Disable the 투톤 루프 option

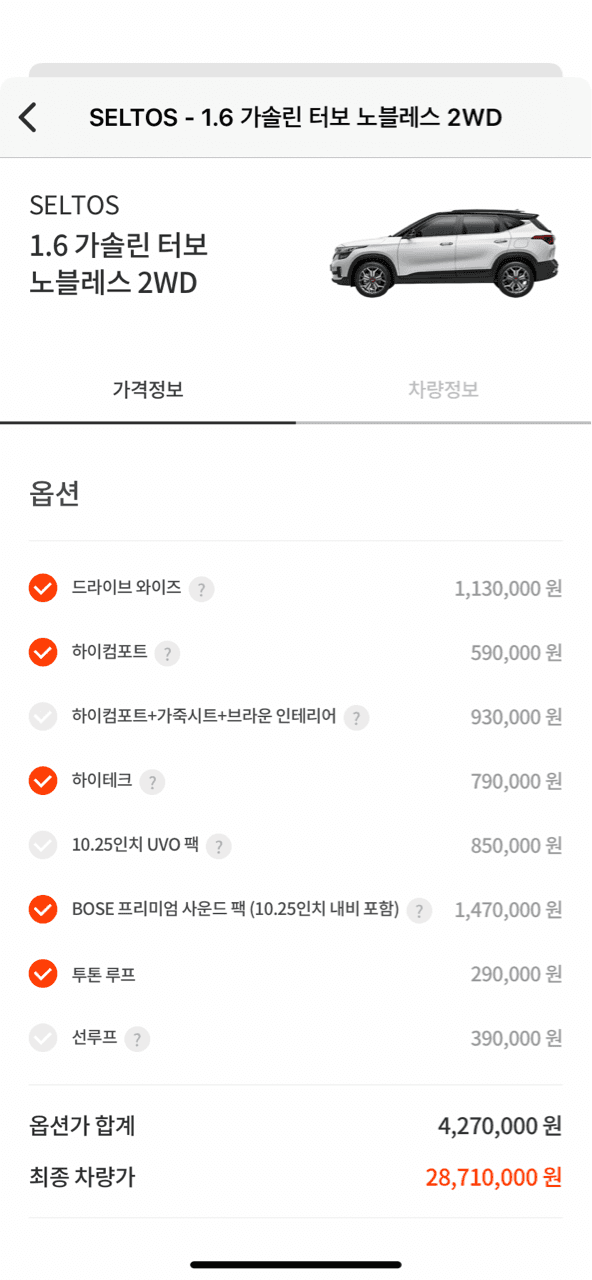click(x=42, y=973)
